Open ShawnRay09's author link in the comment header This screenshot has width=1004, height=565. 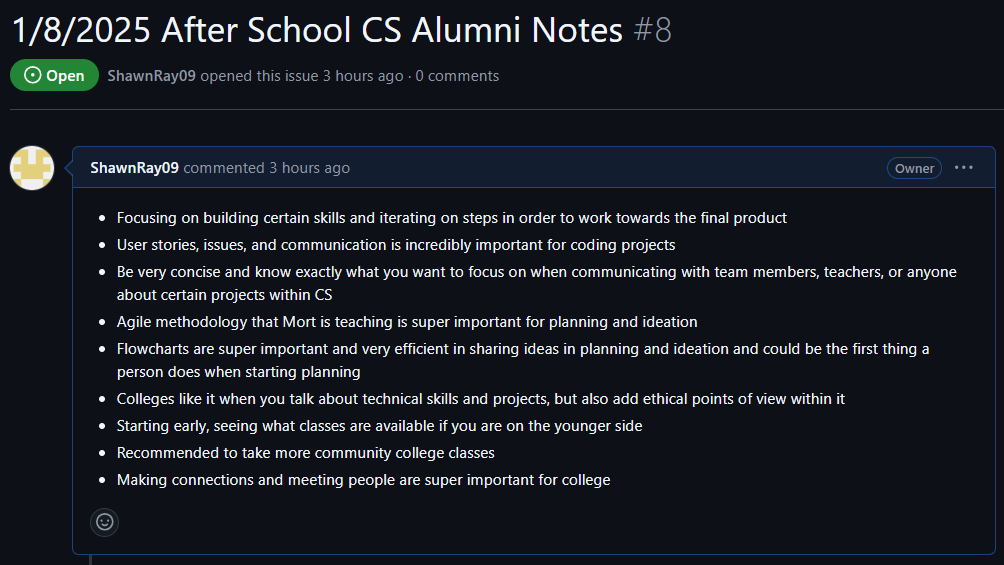coord(134,168)
